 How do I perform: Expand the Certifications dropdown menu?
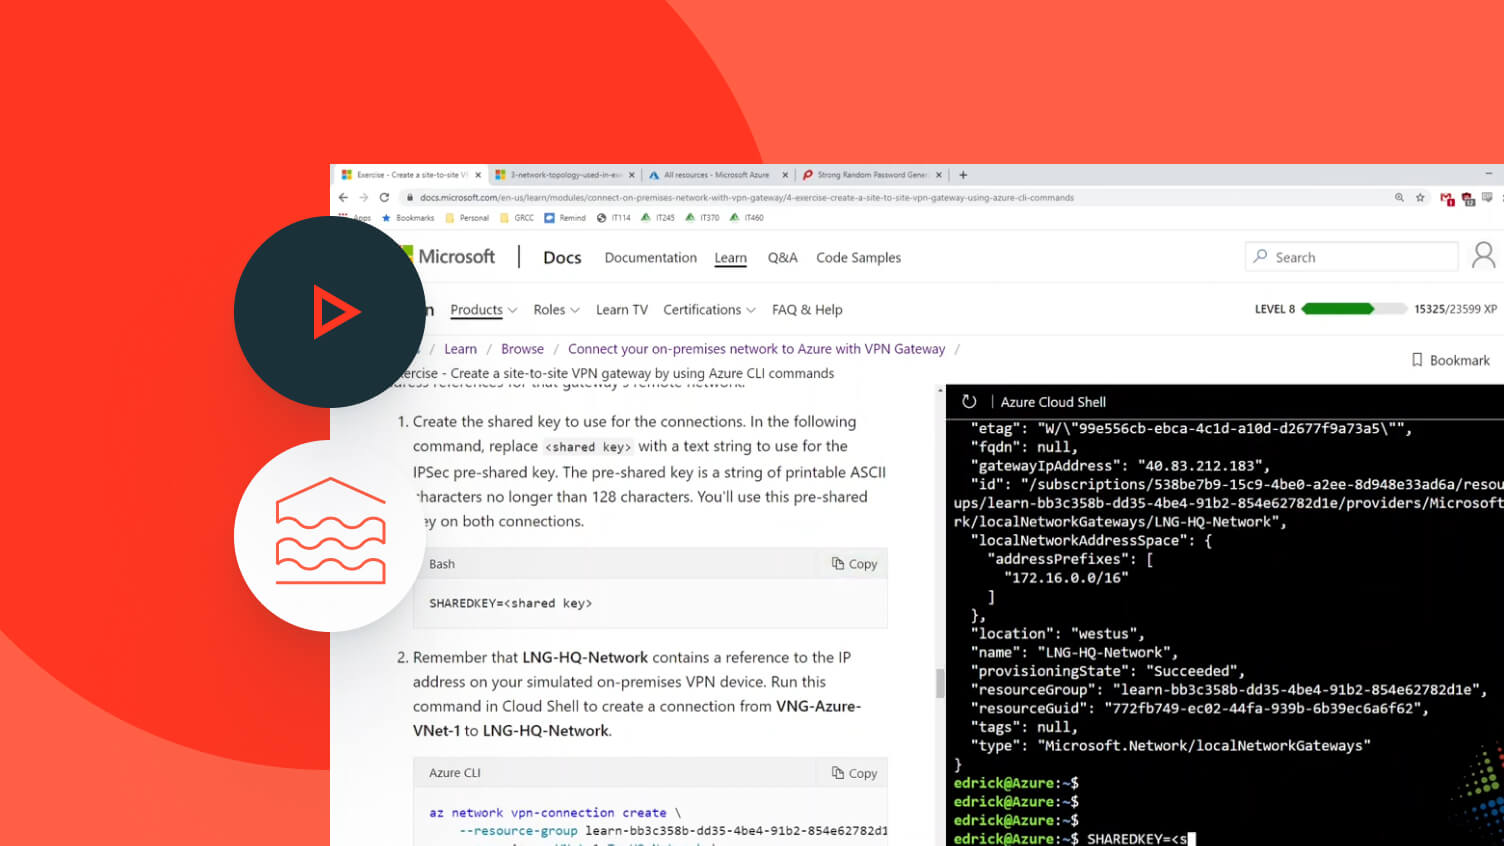point(709,310)
